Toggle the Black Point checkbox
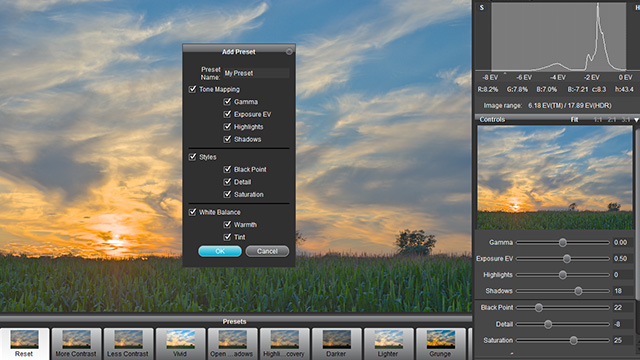The image size is (640, 360). click(x=227, y=169)
